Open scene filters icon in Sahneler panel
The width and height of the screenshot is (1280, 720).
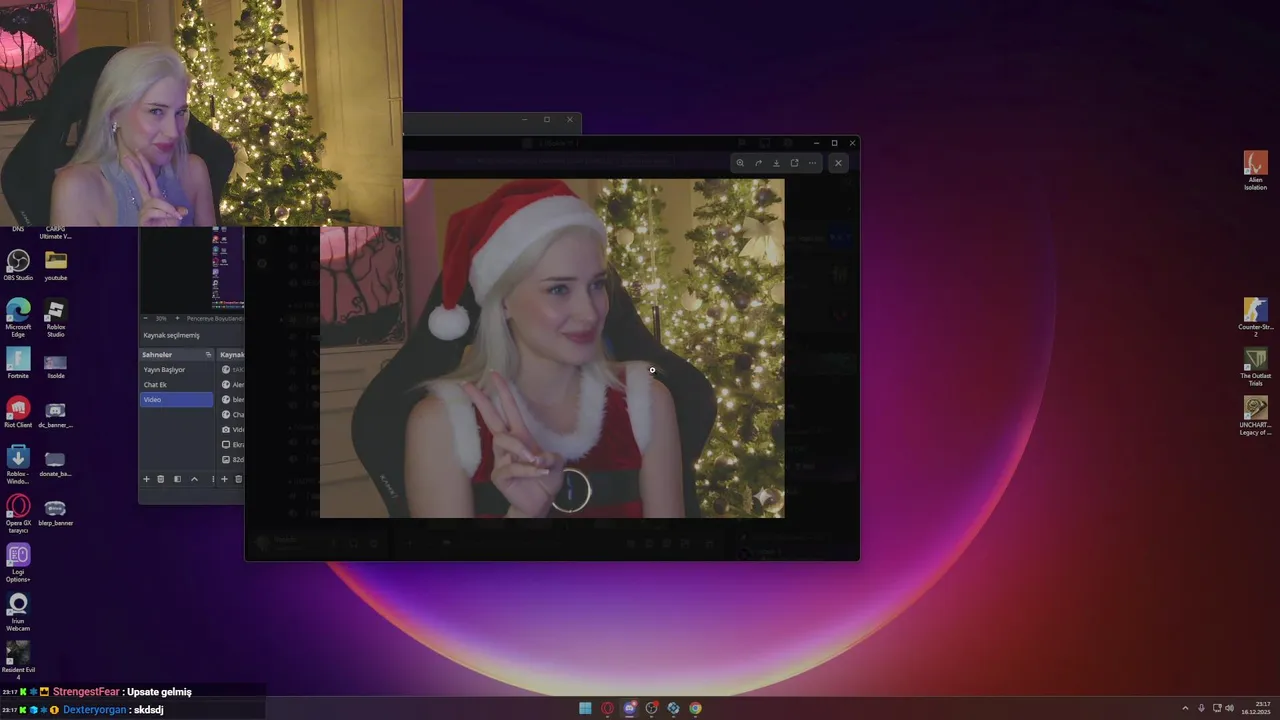coord(177,479)
